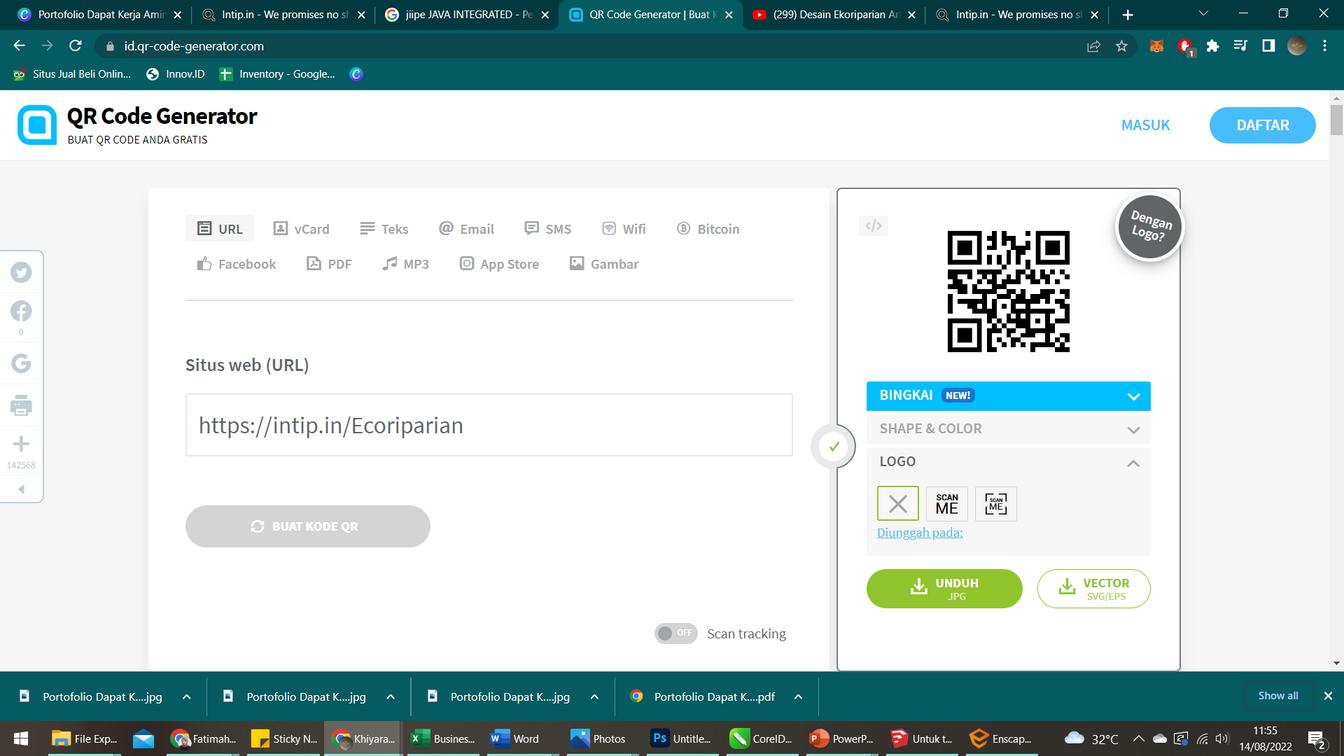Toggle the Scan tracking switch
The image size is (1344, 756).
(x=676, y=633)
